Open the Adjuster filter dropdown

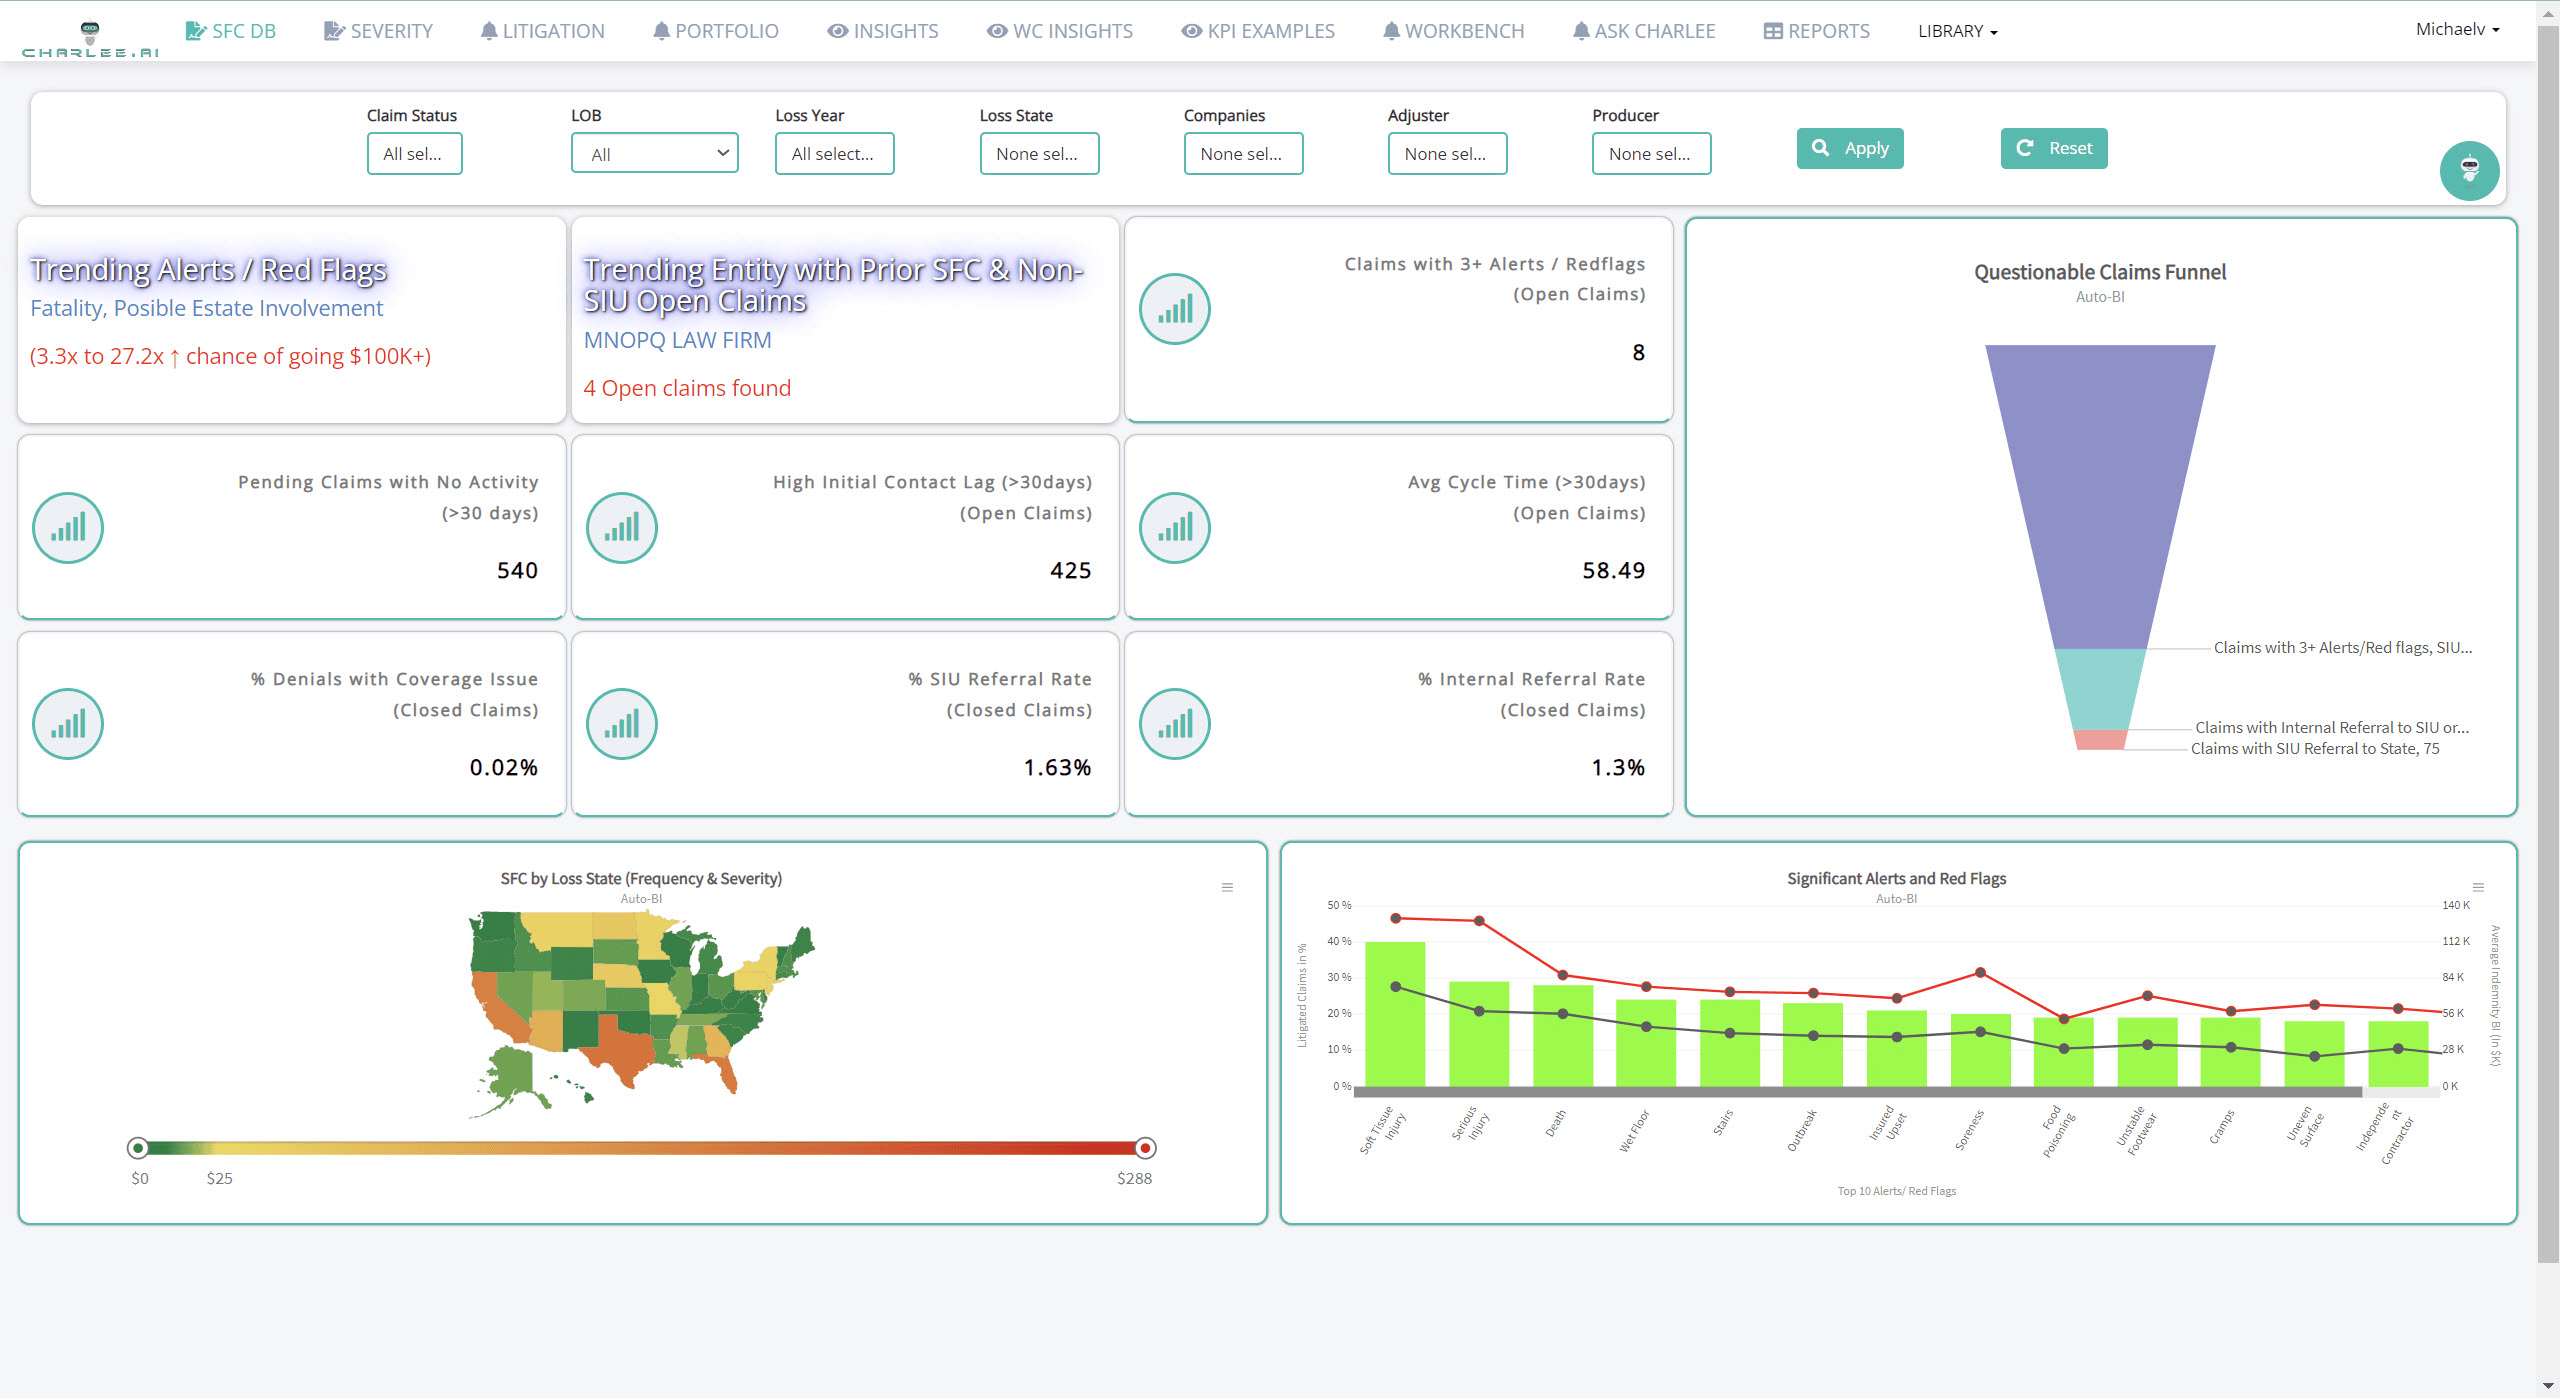coord(1448,154)
